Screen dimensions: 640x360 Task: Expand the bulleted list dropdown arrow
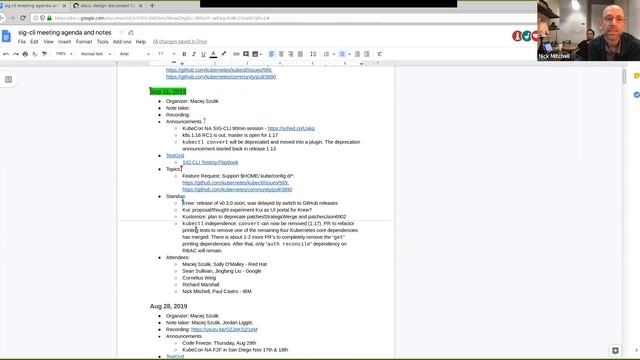(349, 54)
